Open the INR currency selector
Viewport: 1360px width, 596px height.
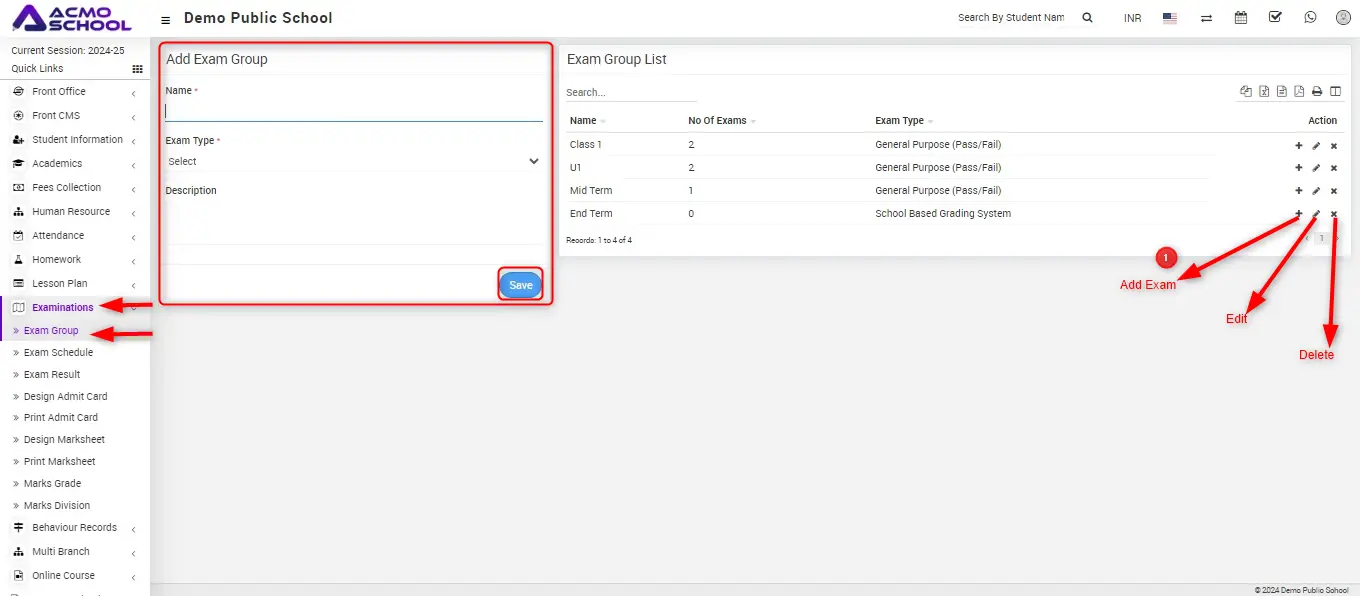coord(1132,18)
